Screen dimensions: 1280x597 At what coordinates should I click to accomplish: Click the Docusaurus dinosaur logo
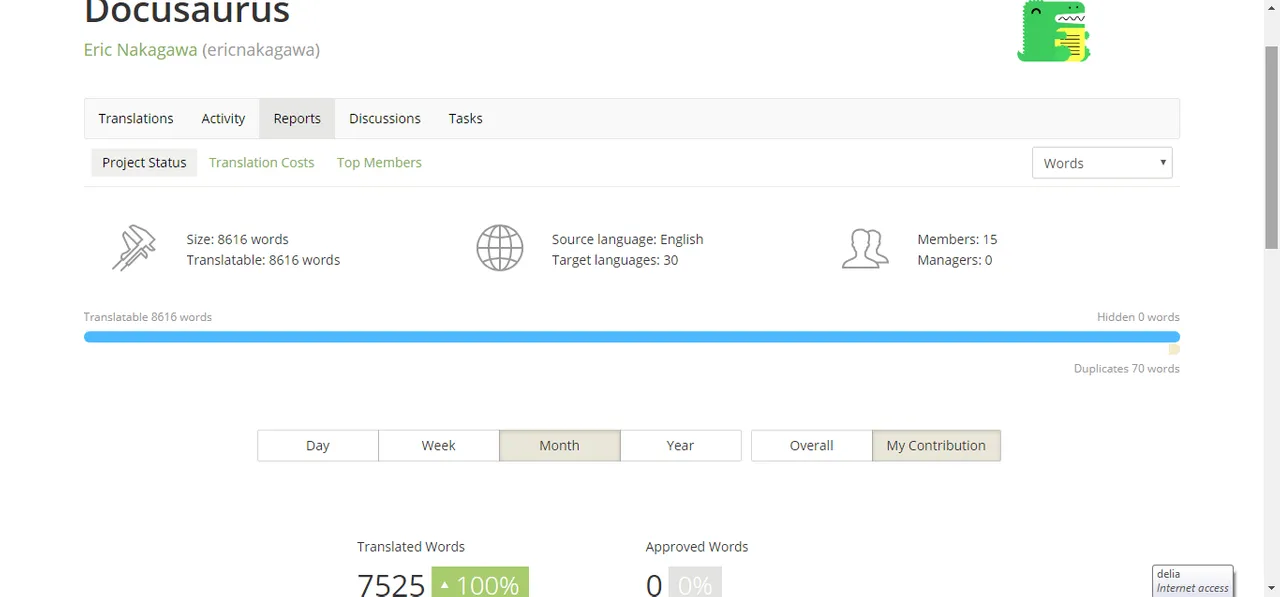pyautogui.click(x=1053, y=31)
